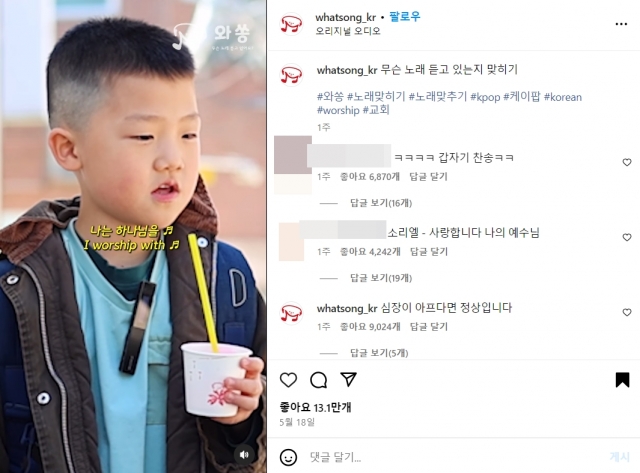Viewport: 640px width, 473px height.
Task: Open the #worship hashtag
Action: 338,110
